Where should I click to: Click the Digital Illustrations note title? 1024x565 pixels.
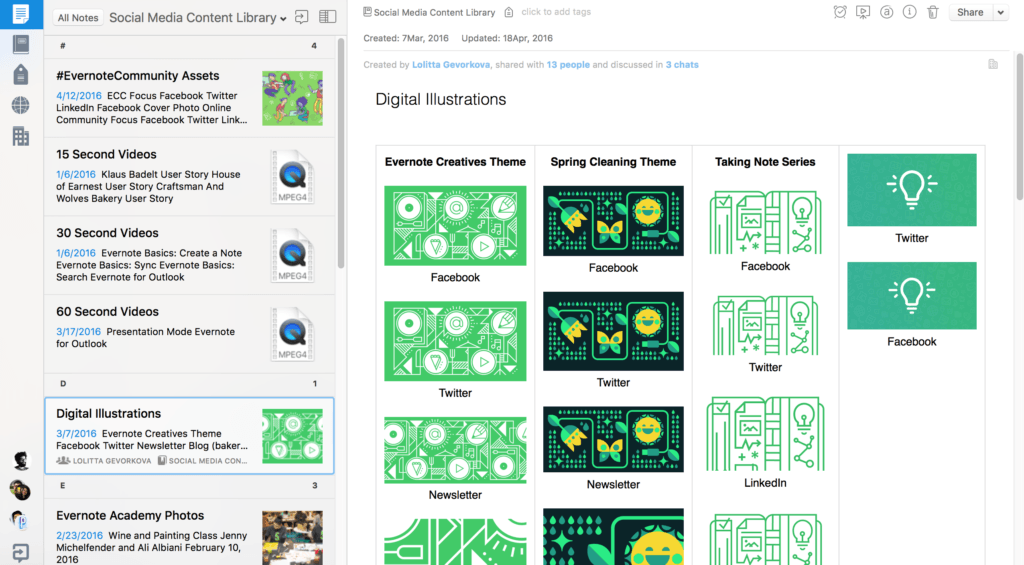tap(441, 99)
